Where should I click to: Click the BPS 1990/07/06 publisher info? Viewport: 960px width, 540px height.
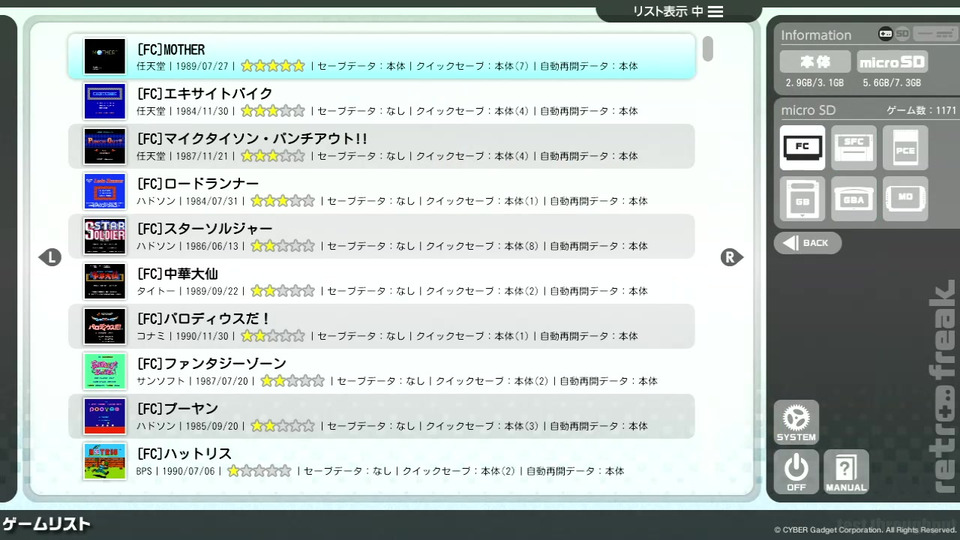point(176,471)
